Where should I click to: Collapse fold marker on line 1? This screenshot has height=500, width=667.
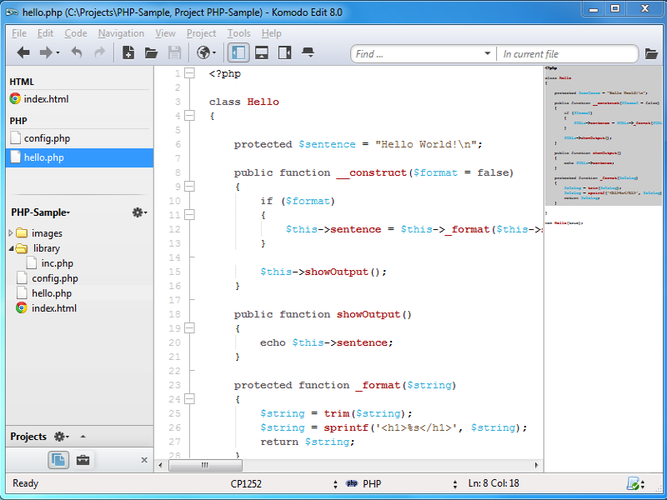189,73
